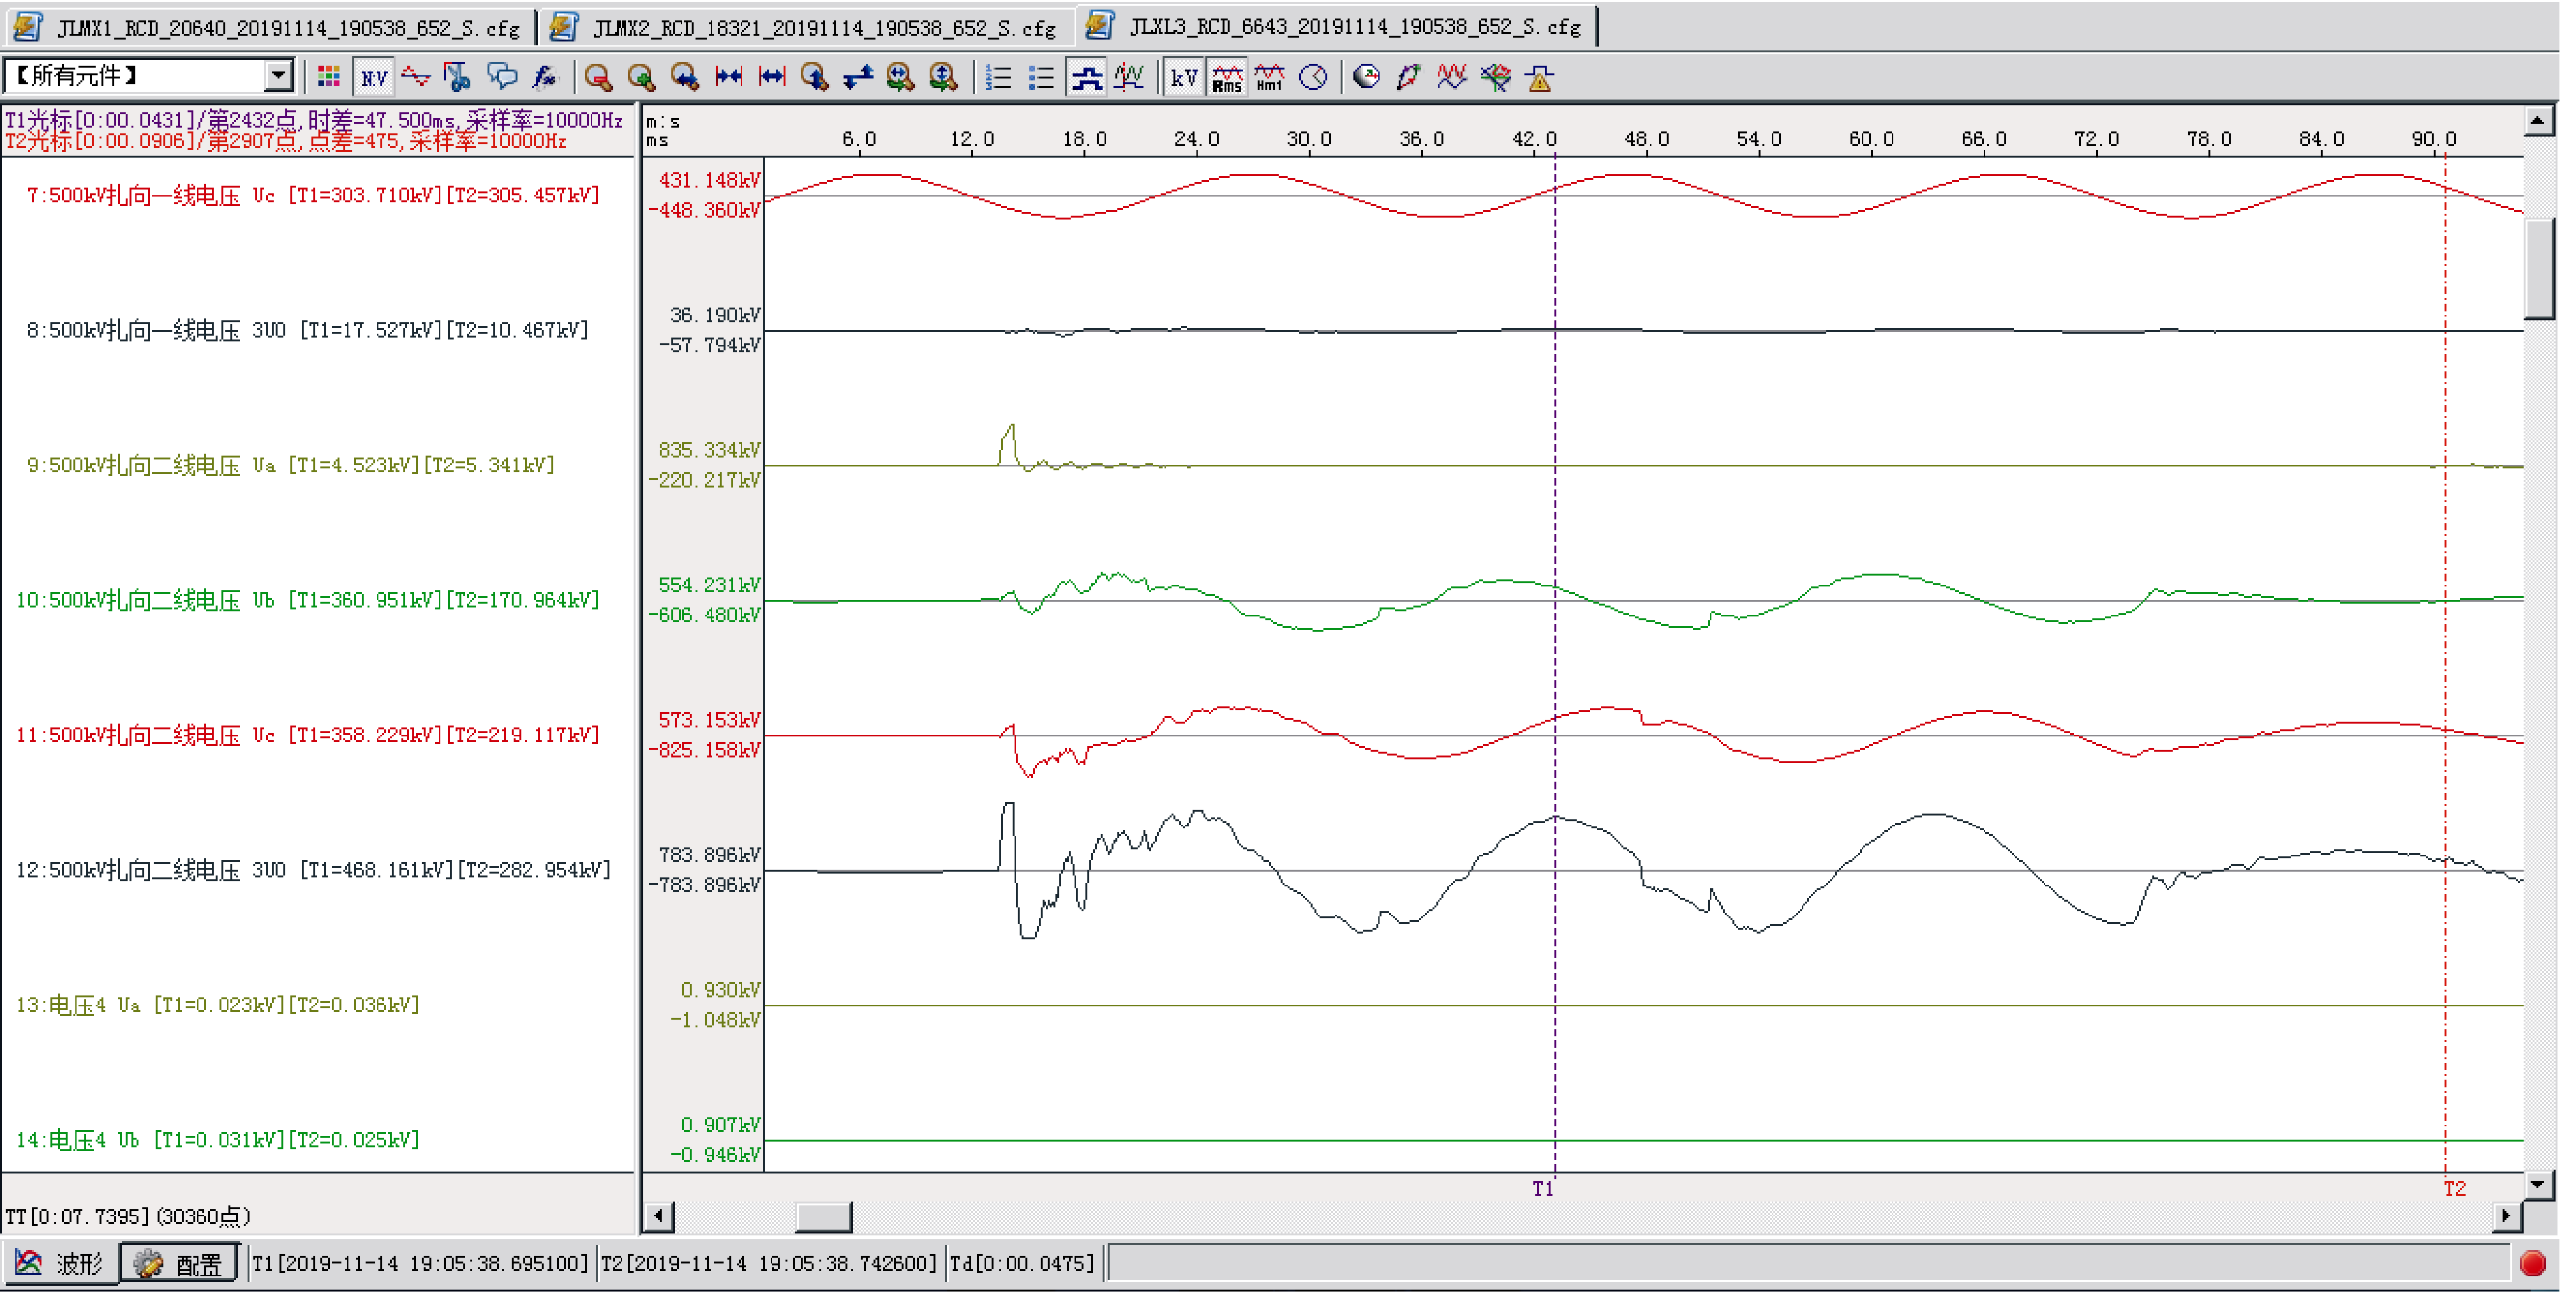
Task: Click the numbered list icon
Action: click(x=998, y=77)
